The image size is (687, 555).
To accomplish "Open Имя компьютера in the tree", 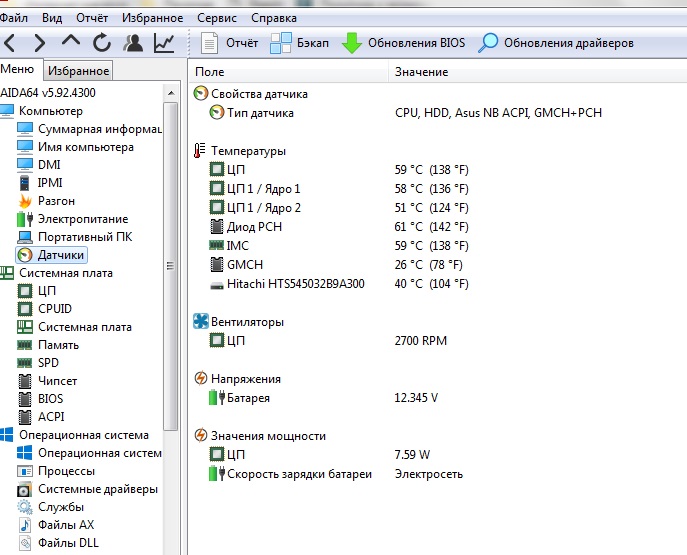I will point(75,147).
